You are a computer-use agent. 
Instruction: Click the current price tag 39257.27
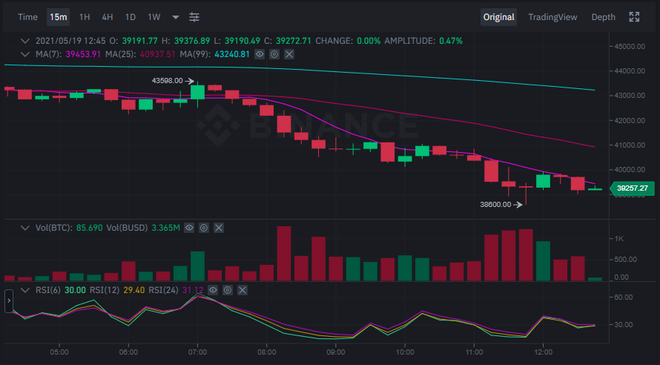(x=632, y=188)
